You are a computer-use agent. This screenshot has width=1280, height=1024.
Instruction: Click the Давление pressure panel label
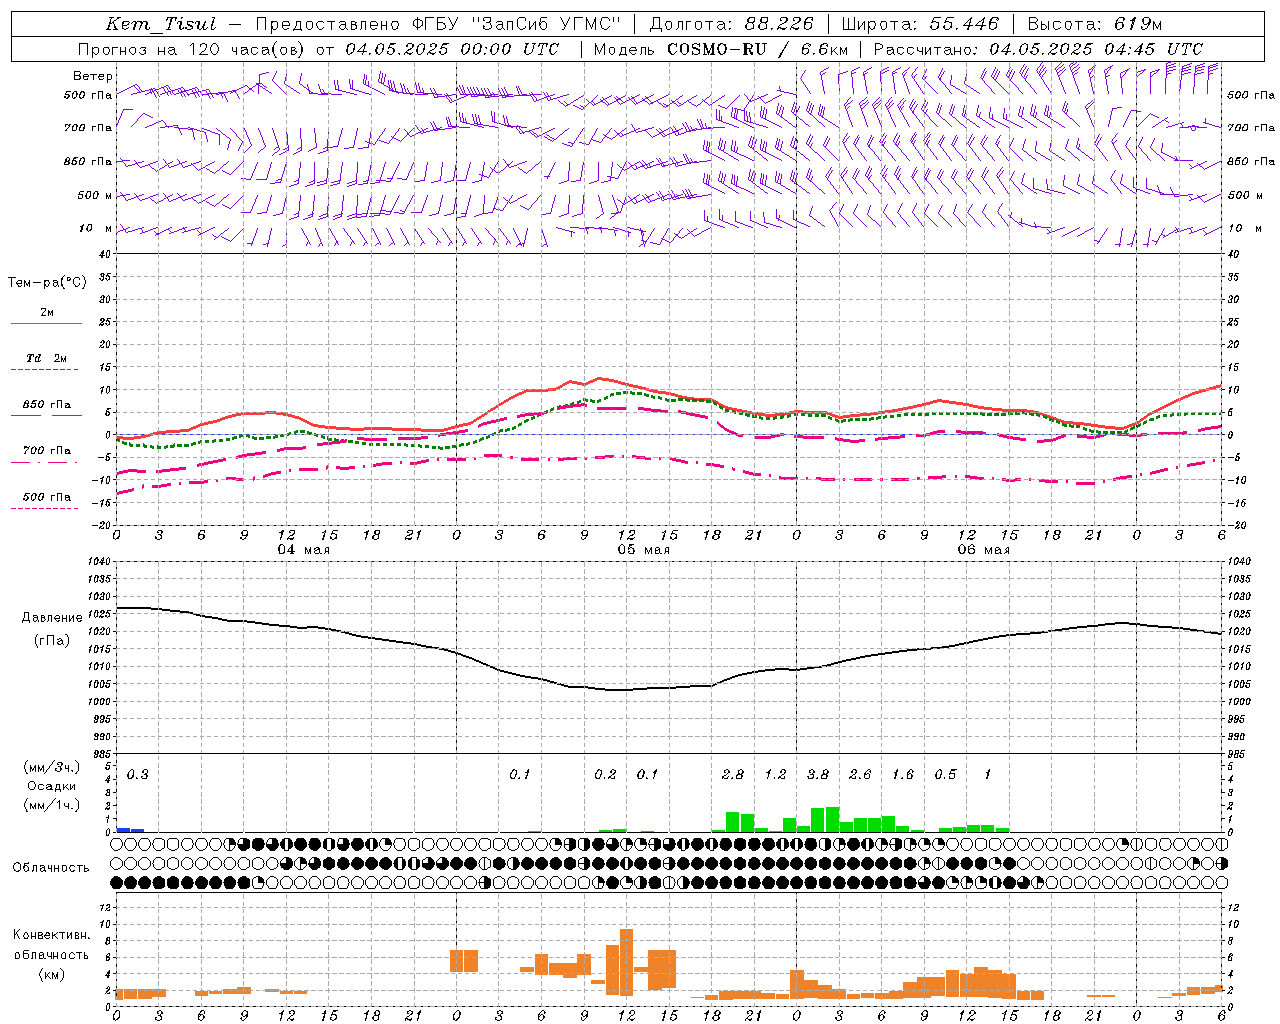pyautogui.click(x=52, y=618)
